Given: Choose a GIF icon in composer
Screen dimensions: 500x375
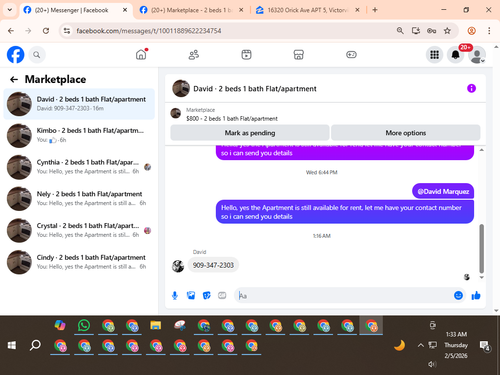Looking at the screenshot, I should pyautogui.click(x=222, y=295).
